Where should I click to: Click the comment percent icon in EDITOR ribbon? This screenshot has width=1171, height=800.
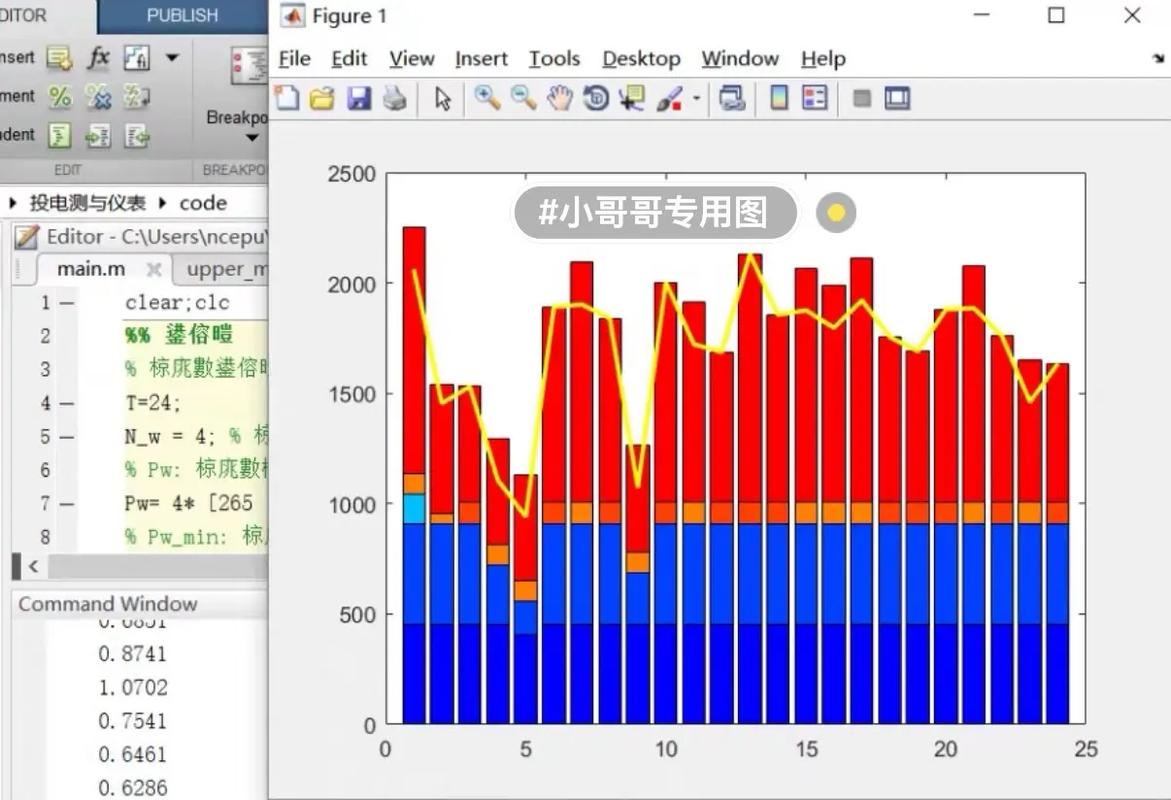[x=60, y=95]
